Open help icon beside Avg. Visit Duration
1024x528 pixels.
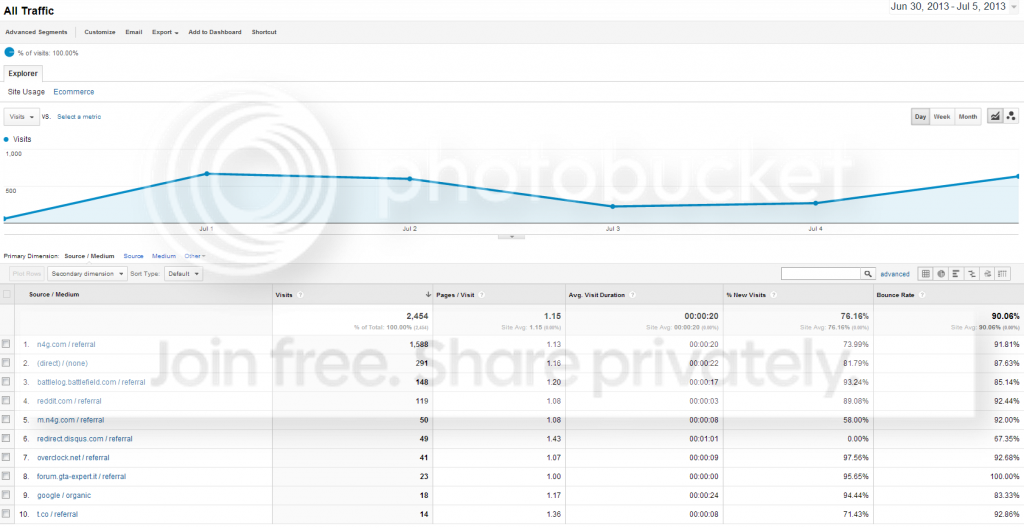[x=633, y=295]
